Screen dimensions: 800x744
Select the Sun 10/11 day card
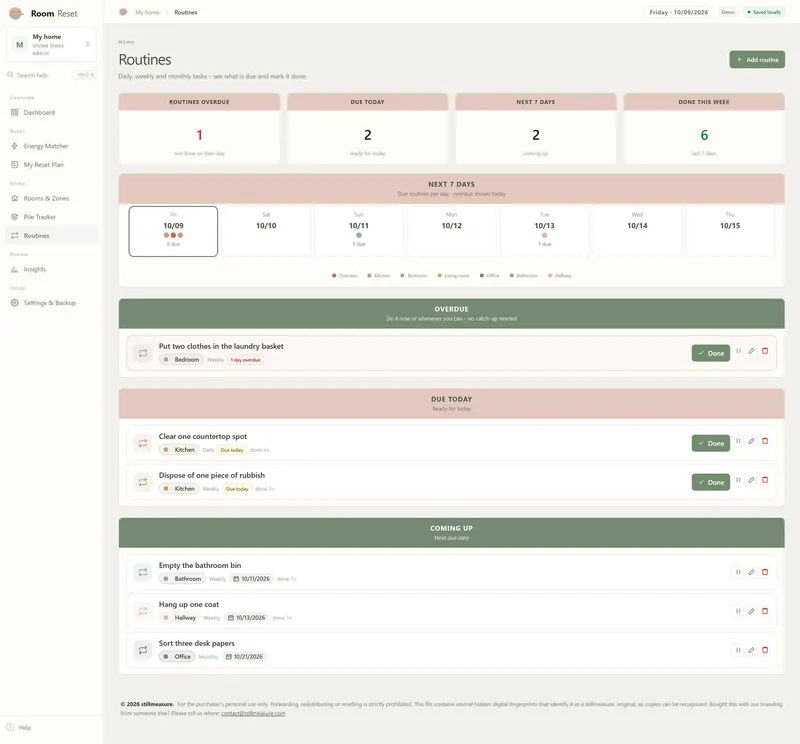point(359,231)
